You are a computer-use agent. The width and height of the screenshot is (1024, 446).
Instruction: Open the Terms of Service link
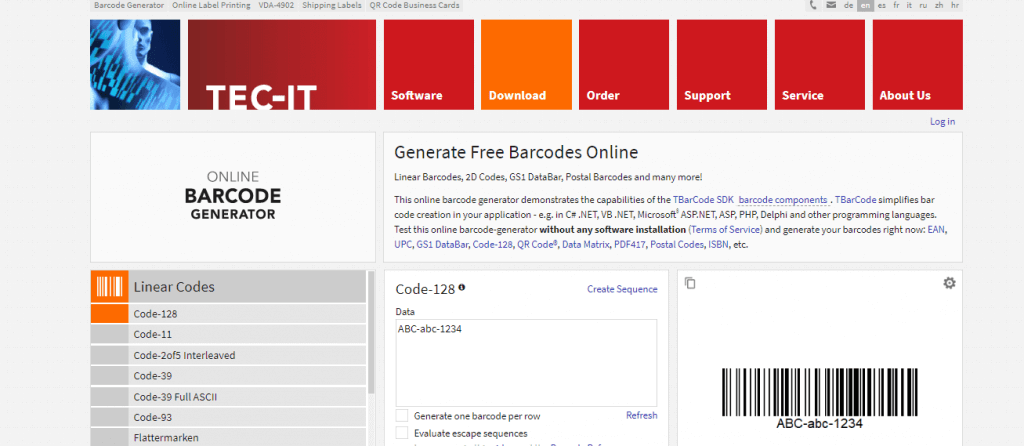coord(726,230)
